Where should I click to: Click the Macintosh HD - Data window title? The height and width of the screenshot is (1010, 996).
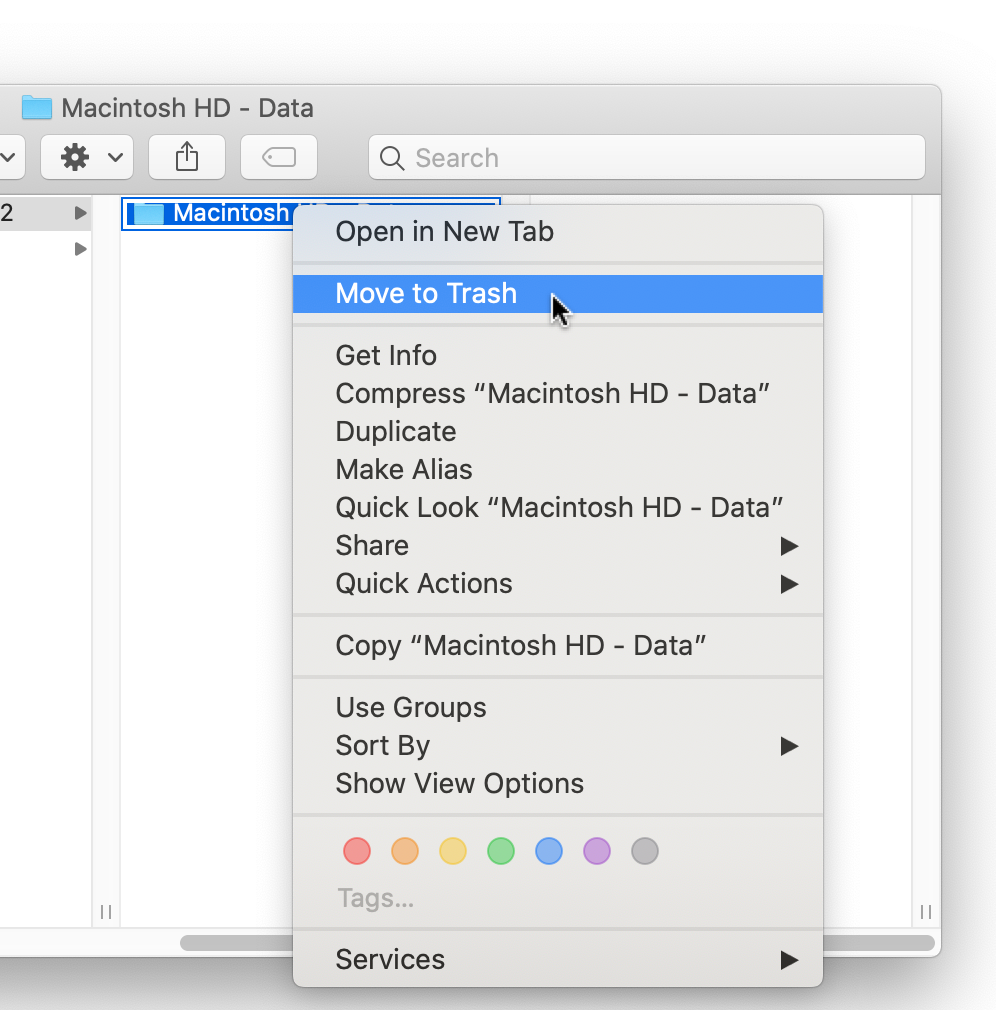click(187, 108)
